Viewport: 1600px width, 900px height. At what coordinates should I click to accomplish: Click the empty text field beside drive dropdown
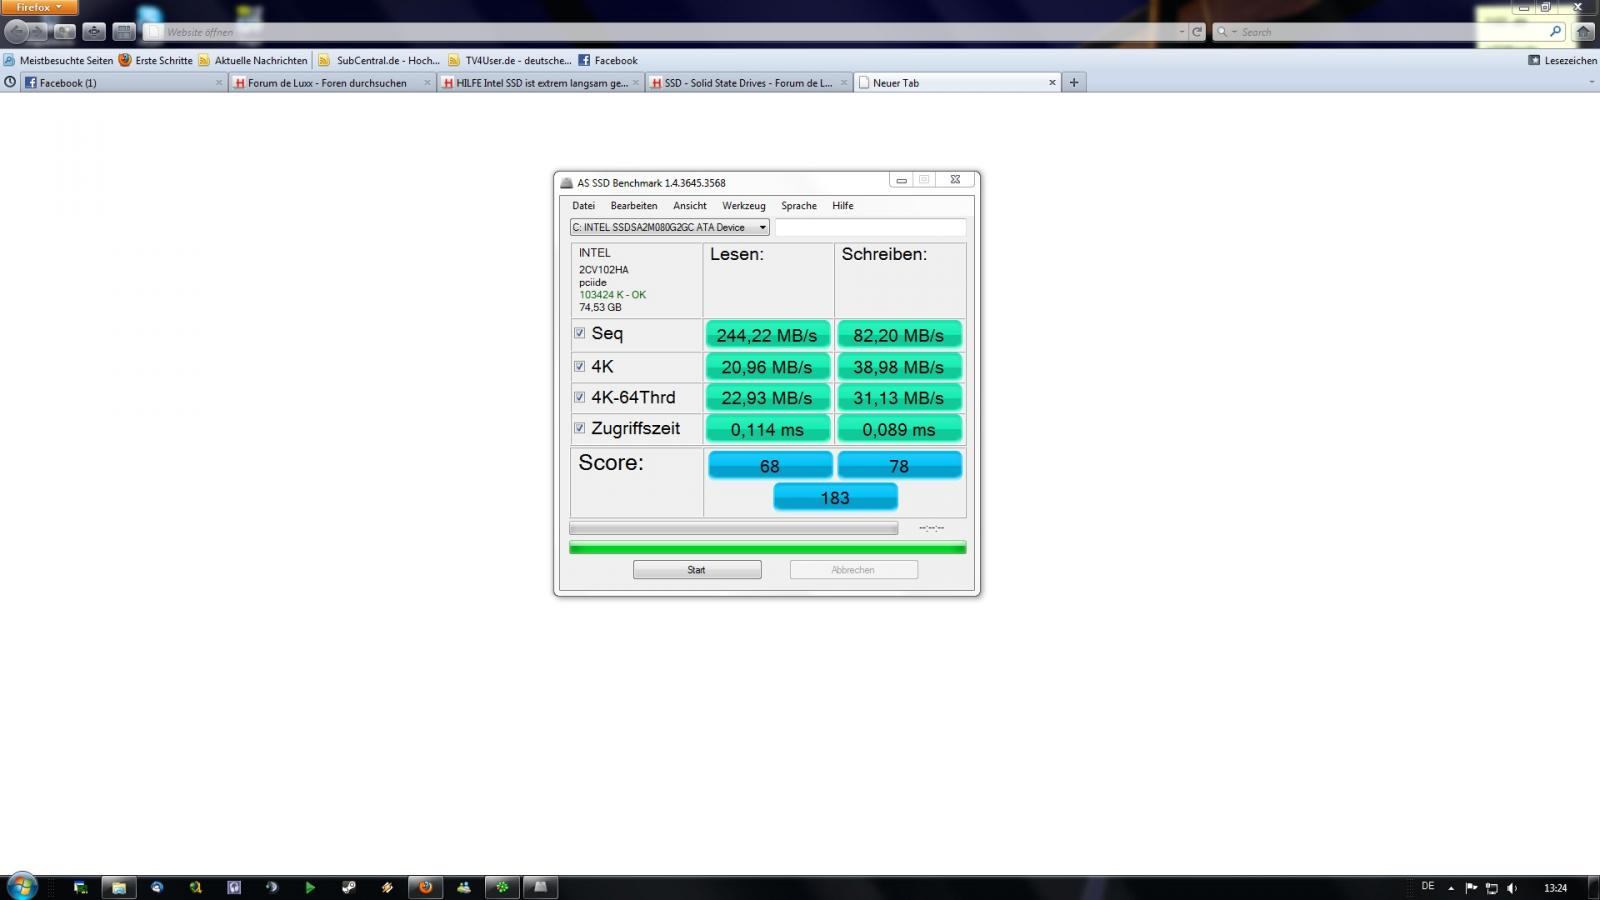pos(870,228)
